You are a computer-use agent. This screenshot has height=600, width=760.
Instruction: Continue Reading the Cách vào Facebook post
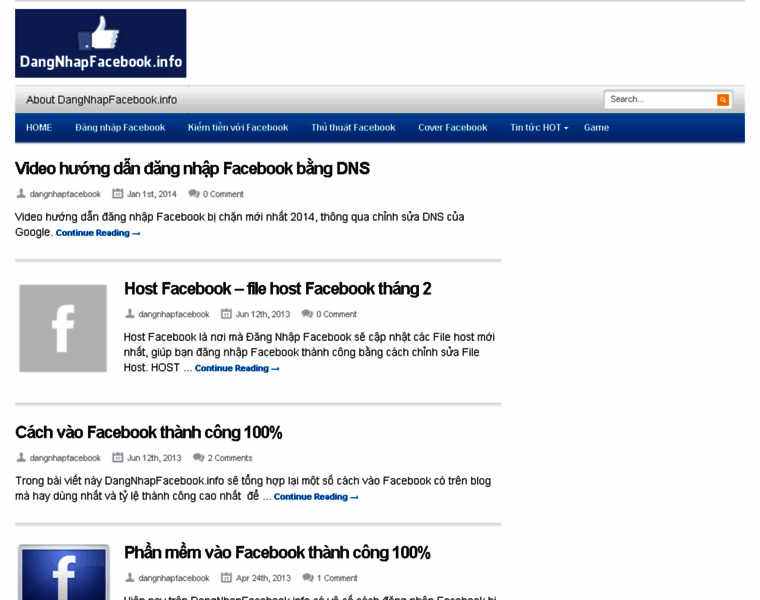[x=316, y=497]
